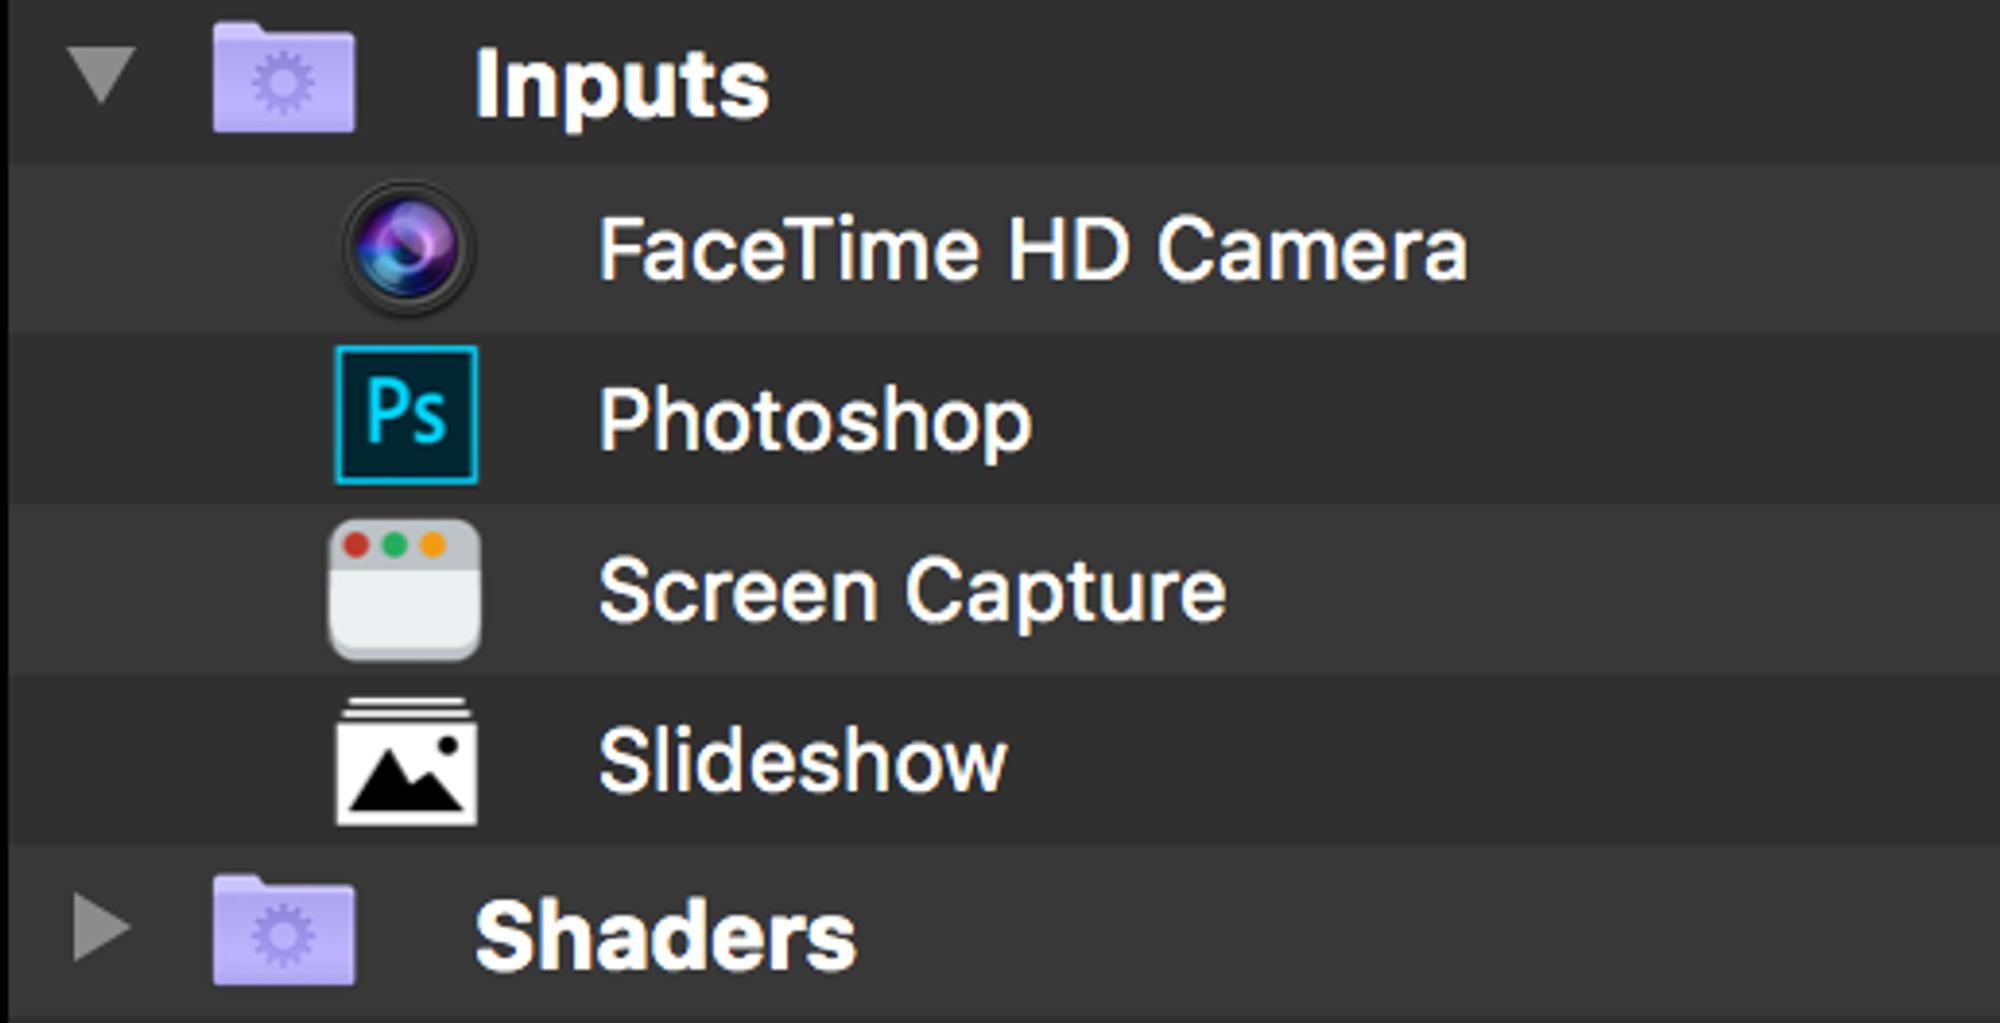Select the Photoshop input label
This screenshot has height=1023, width=2000.
(815, 421)
